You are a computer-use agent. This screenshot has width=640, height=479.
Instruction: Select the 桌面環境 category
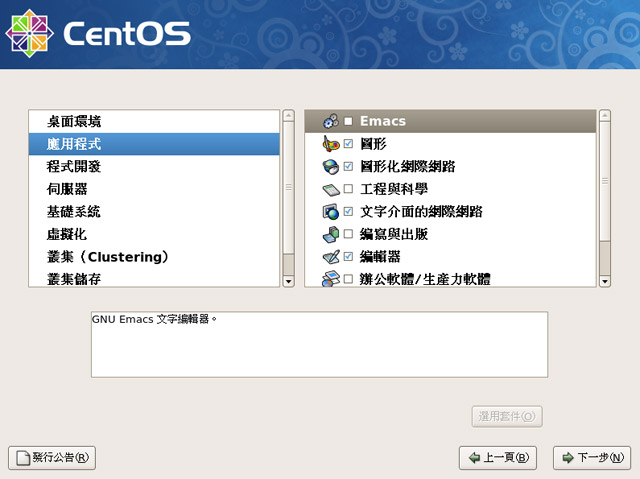(x=154, y=121)
